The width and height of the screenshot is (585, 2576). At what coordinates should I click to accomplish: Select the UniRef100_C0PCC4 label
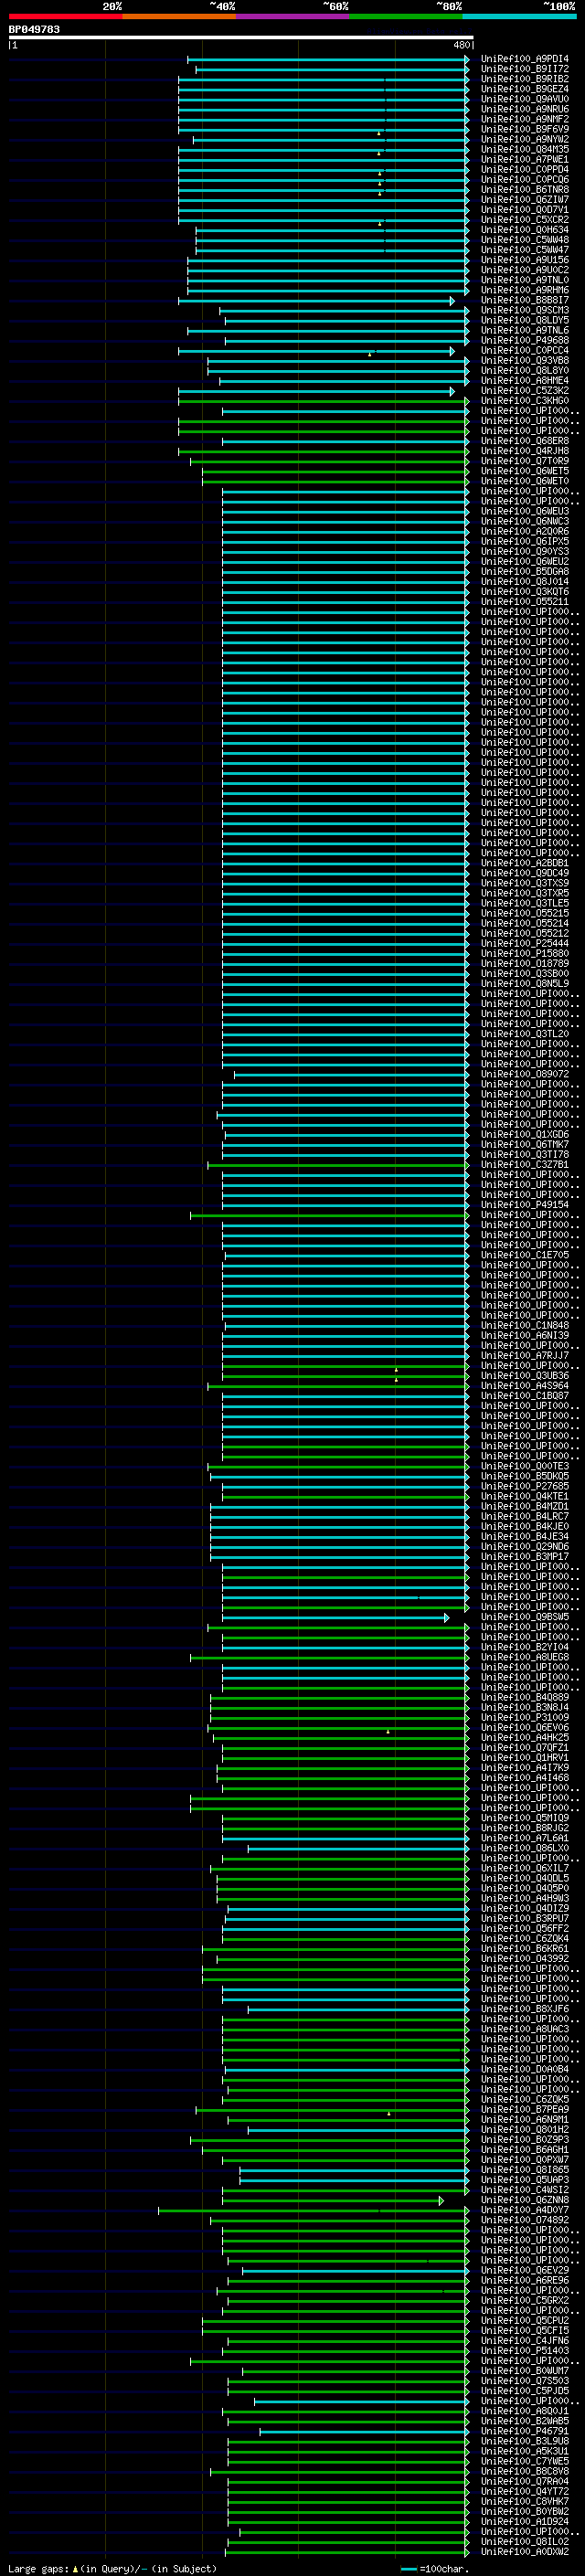coord(525,351)
